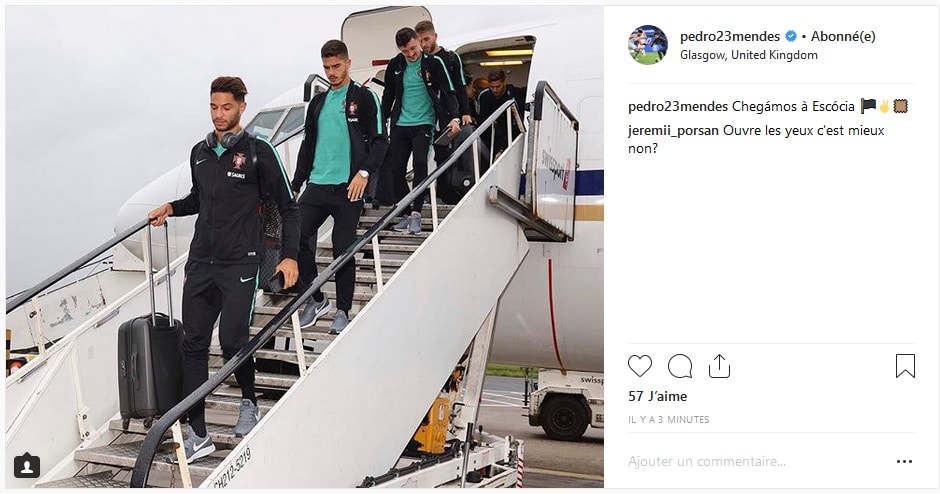Image resolution: width=940 pixels, height=494 pixels.
Task: Share the post using the upload arrow icon
Action: click(x=719, y=366)
